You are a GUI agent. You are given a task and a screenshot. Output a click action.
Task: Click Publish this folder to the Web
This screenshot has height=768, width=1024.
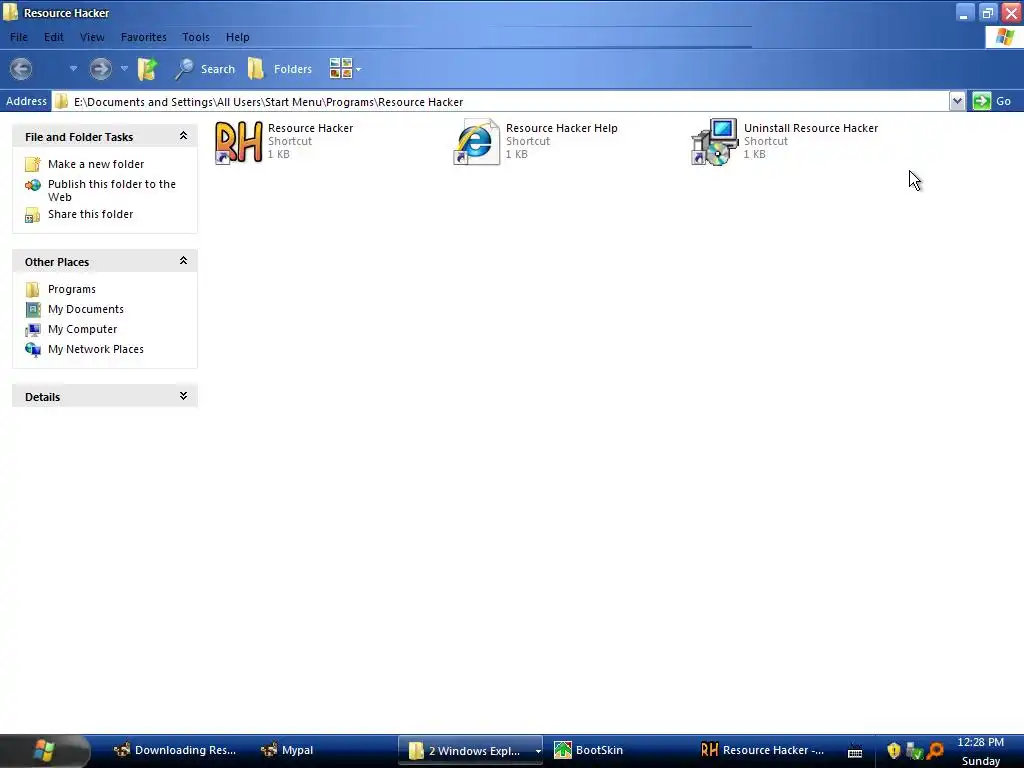tap(112, 191)
